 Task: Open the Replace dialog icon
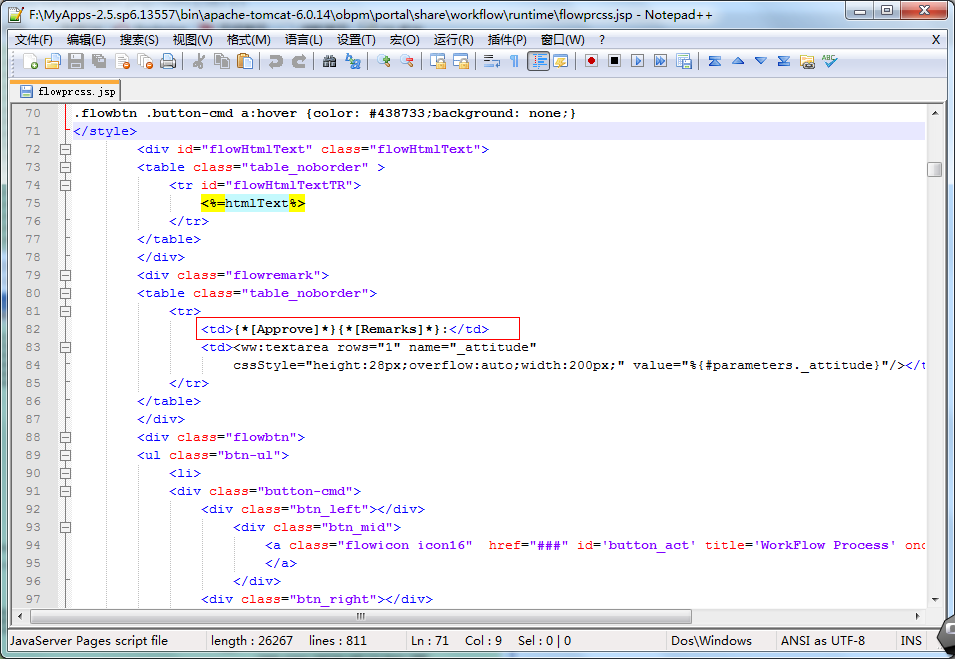[x=353, y=61]
